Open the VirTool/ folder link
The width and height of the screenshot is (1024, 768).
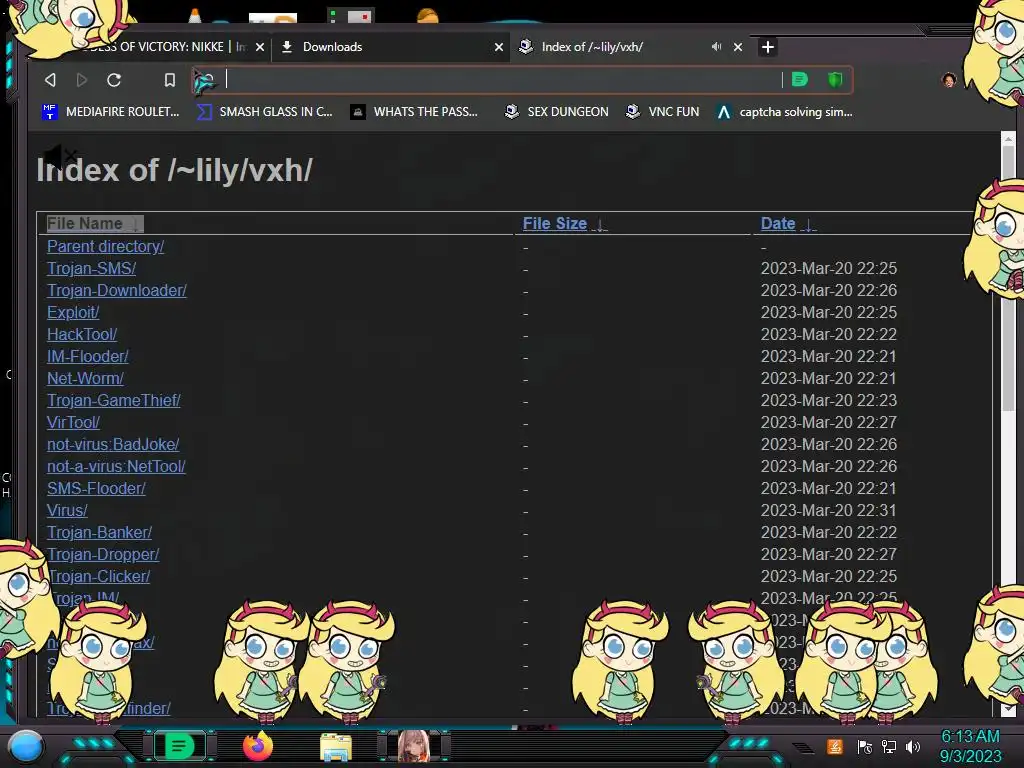[x=73, y=423]
